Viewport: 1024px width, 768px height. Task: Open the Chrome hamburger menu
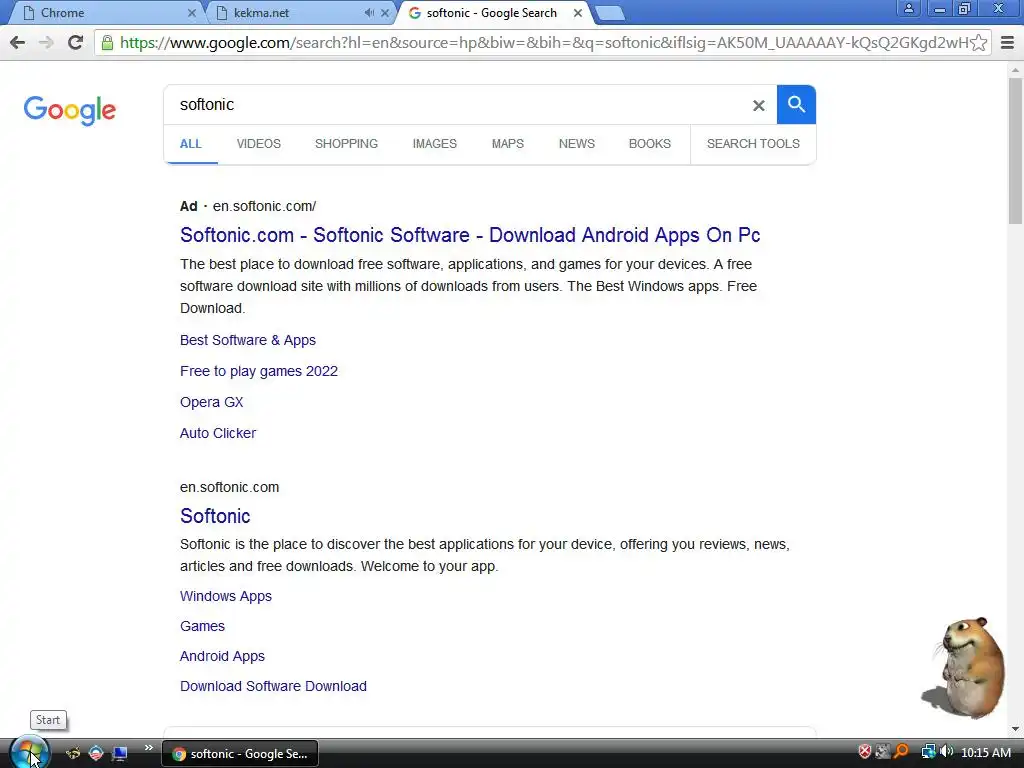[1007, 43]
